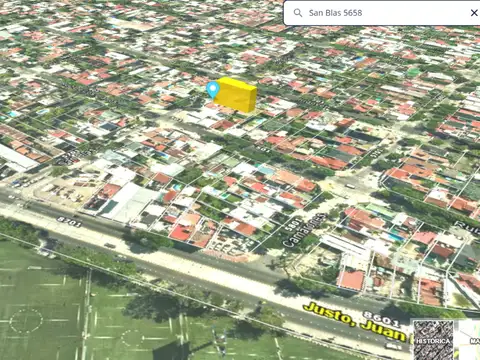480x360 pixels.
Task: Click the 8701 street number label
Action: point(69,222)
